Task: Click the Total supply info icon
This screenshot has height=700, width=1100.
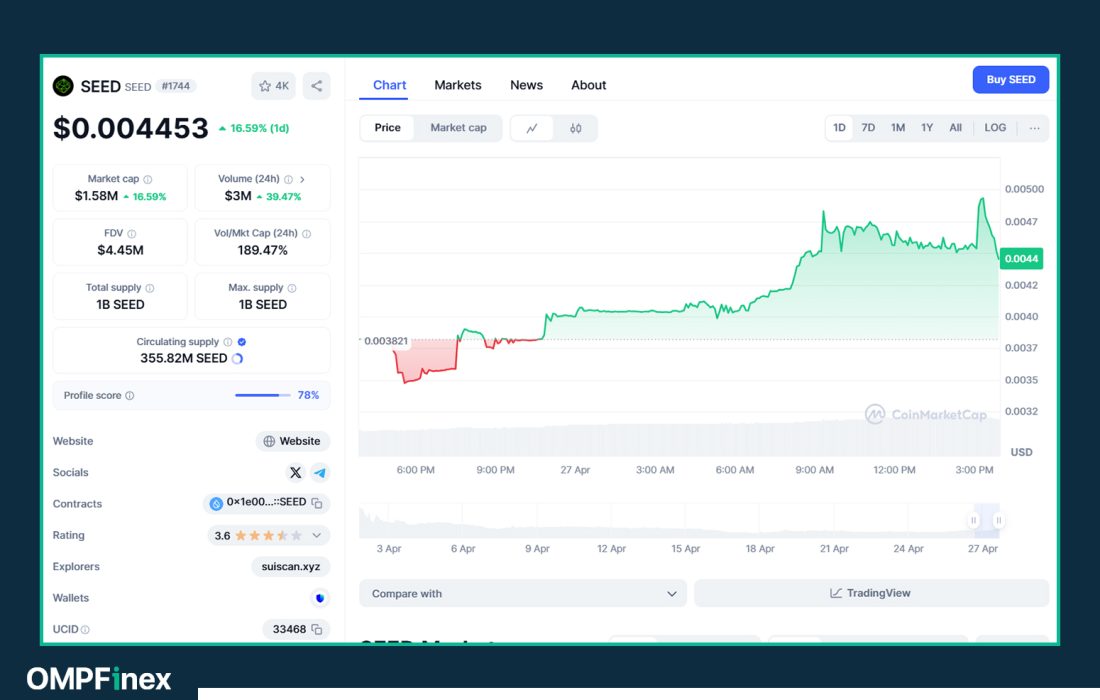Action: (149, 288)
